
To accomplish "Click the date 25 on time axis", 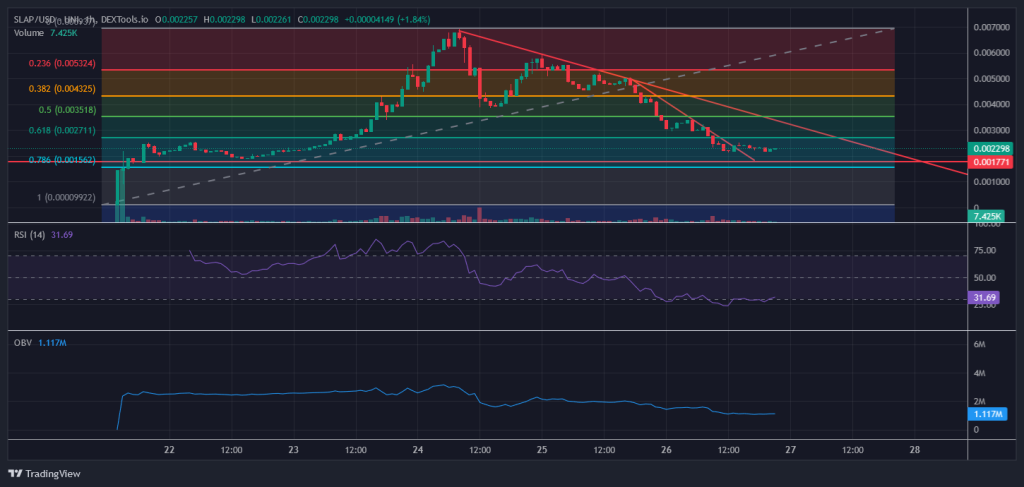I will click(x=541, y=450).
